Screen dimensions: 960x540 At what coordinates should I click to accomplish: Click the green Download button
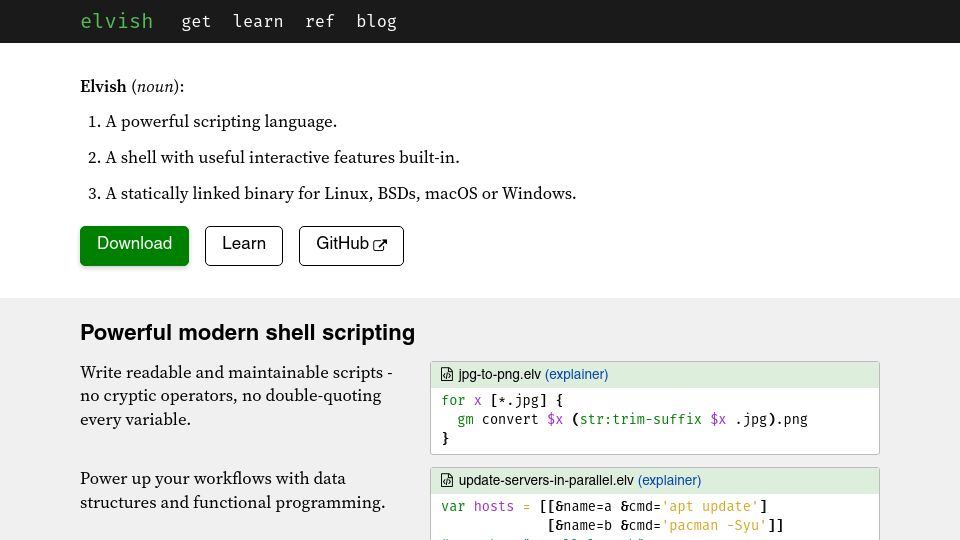click(x=134, y=246)
